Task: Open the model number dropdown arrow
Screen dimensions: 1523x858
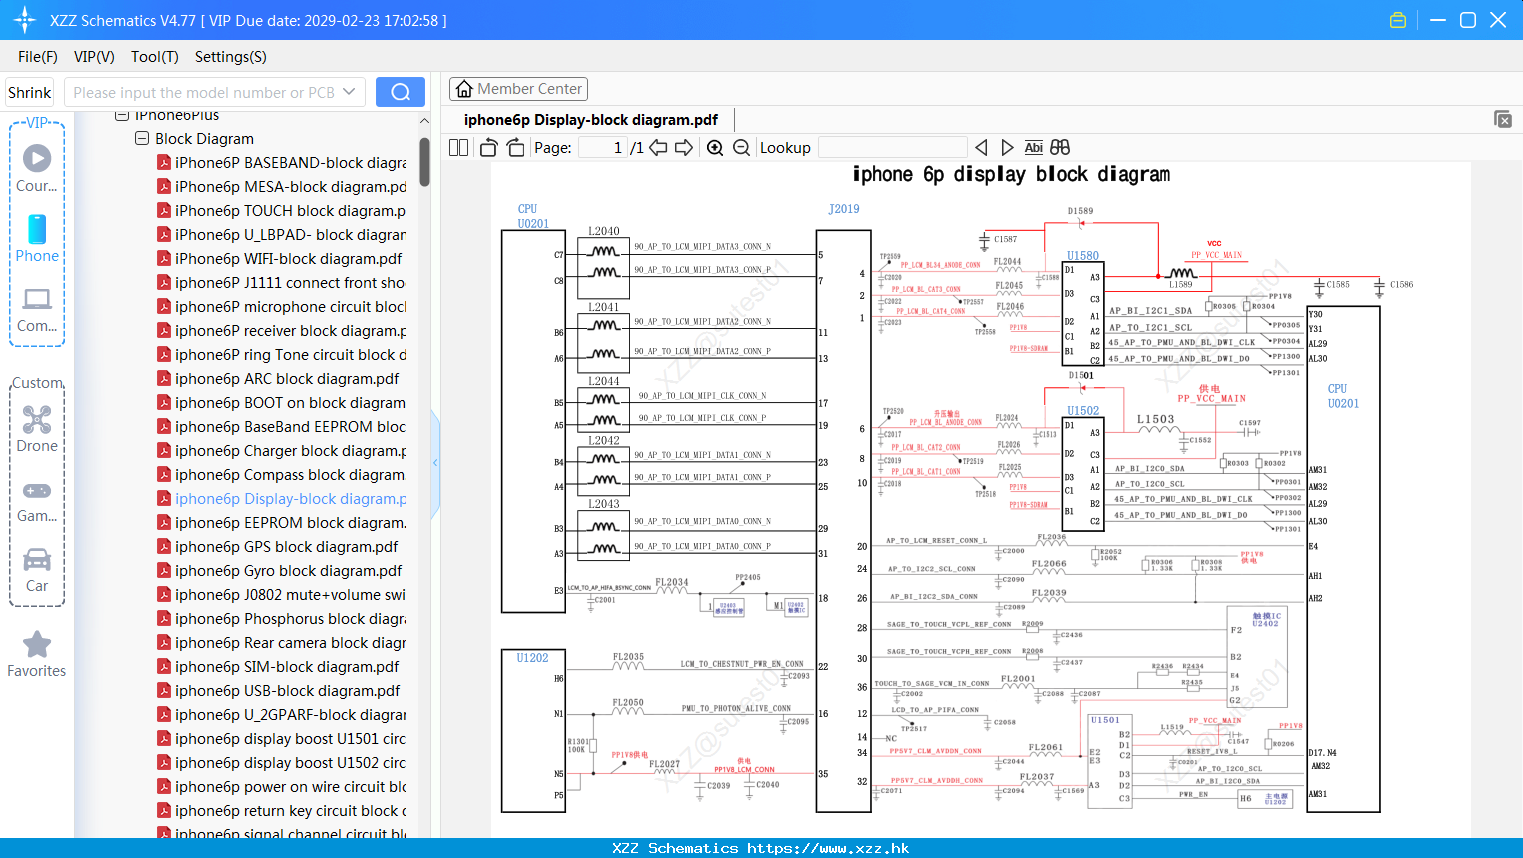Action: (349, 92)
